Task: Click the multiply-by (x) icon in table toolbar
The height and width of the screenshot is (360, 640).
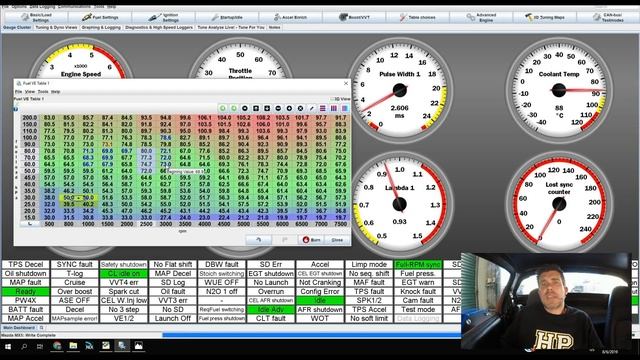Action: coord(300,108)
